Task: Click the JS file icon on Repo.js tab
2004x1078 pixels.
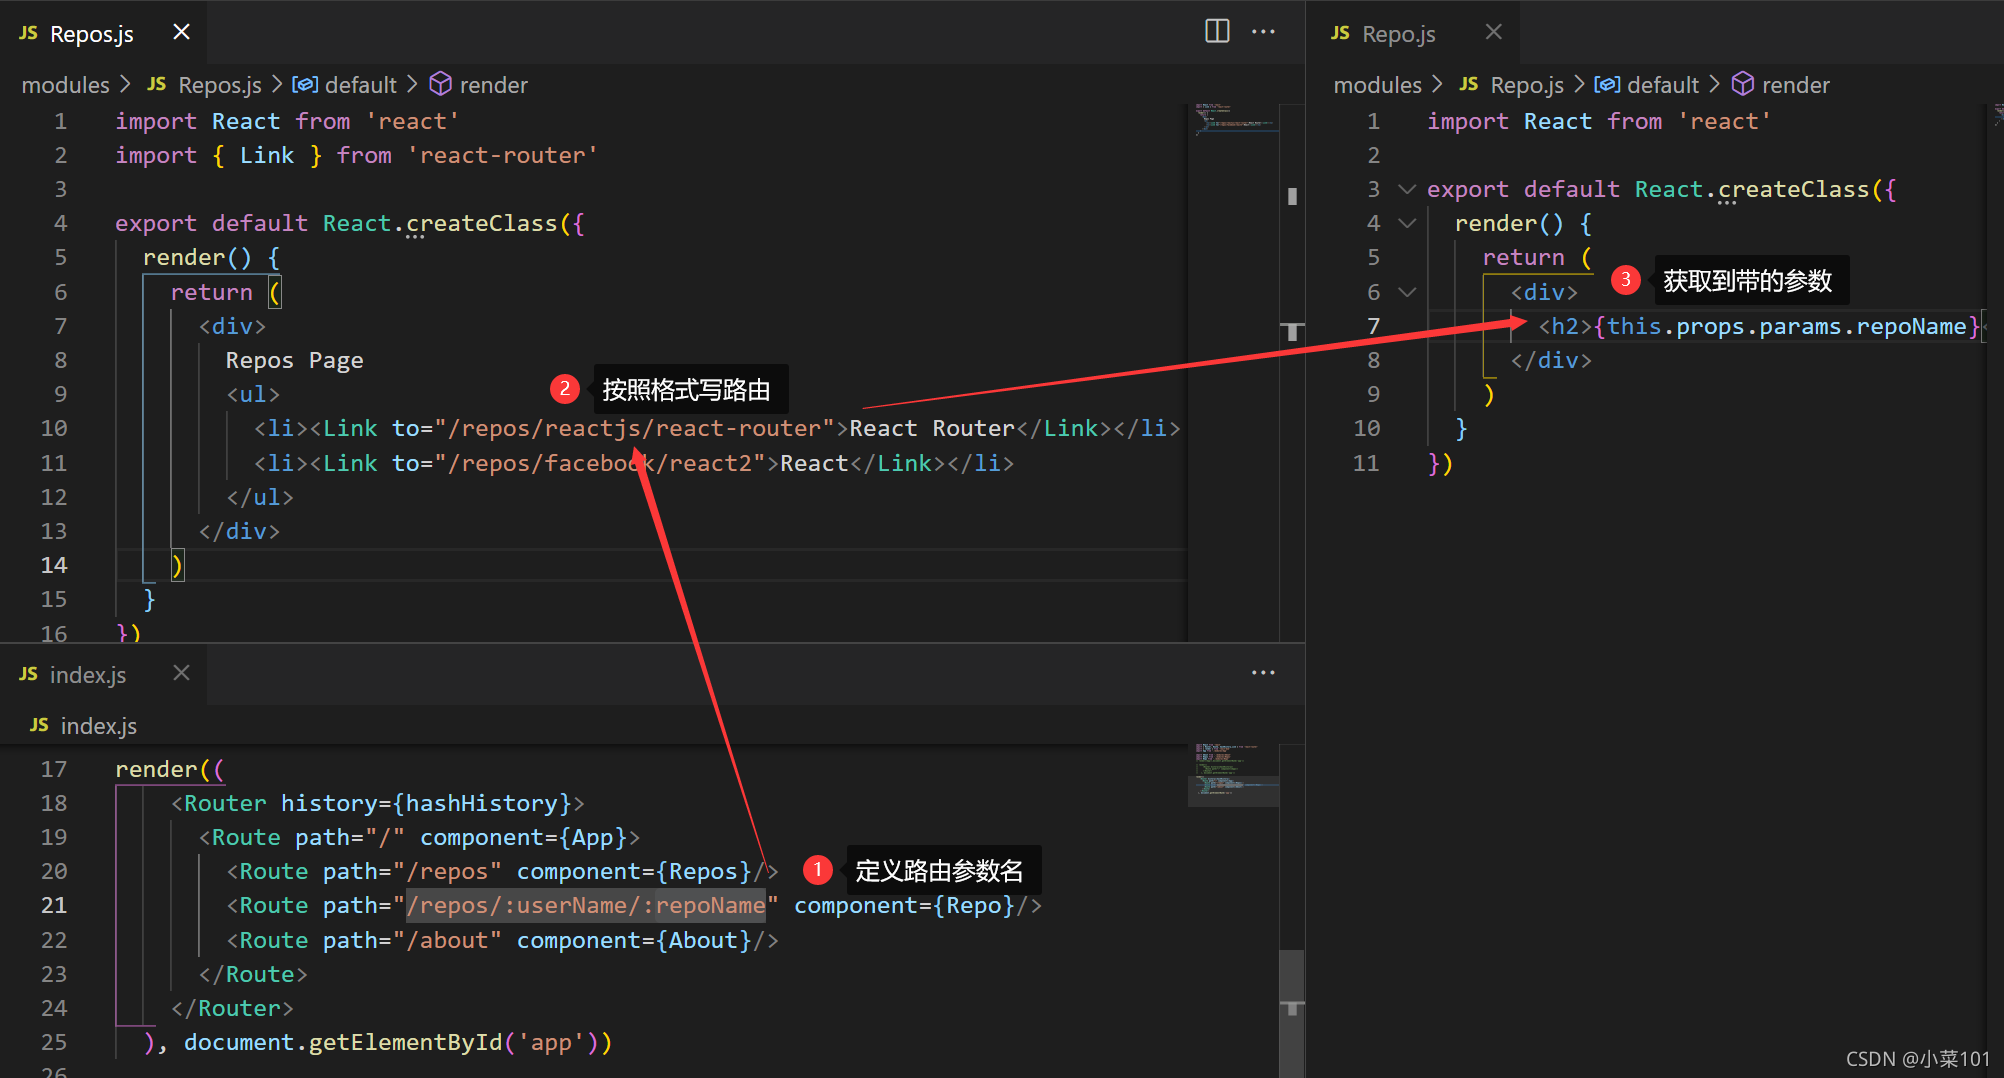Action: 1340,33
